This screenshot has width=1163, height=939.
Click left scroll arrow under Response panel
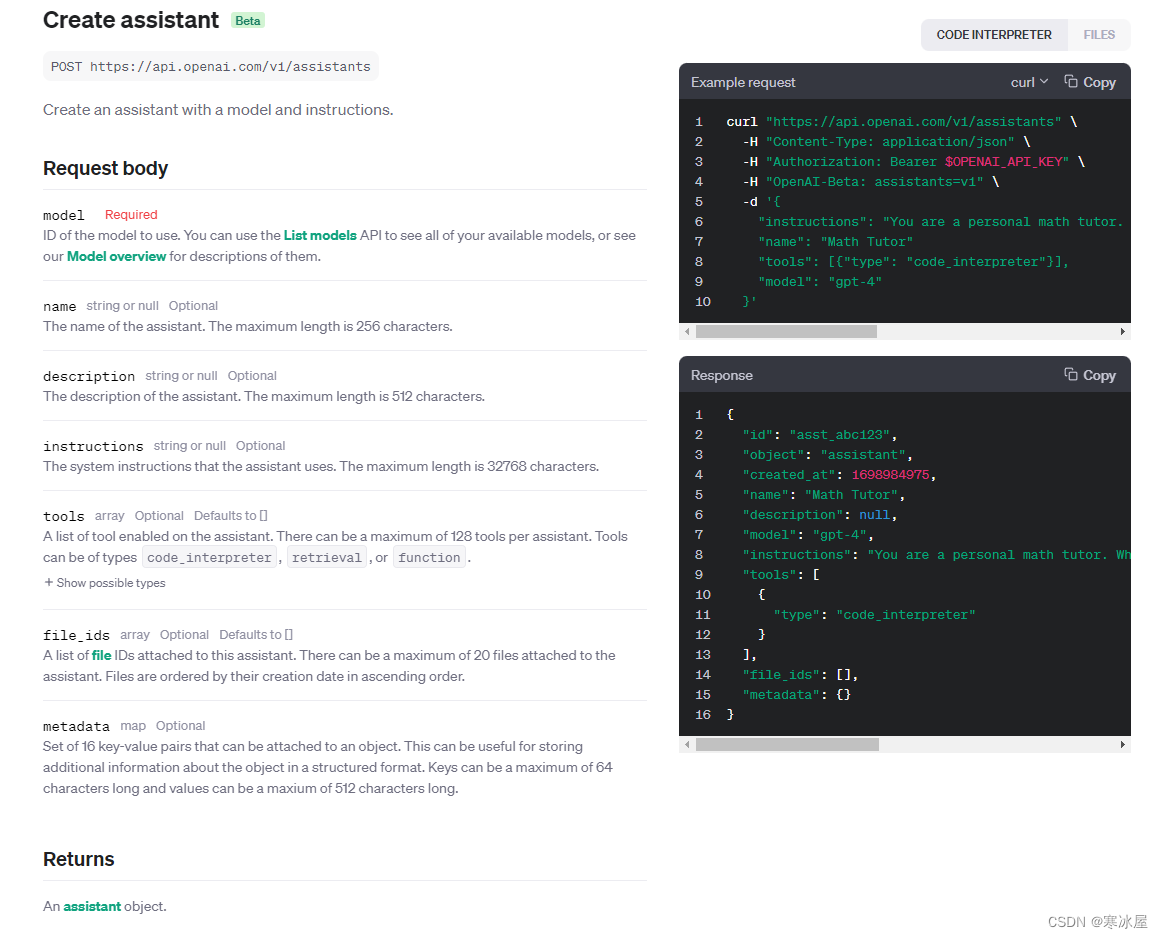686,743
